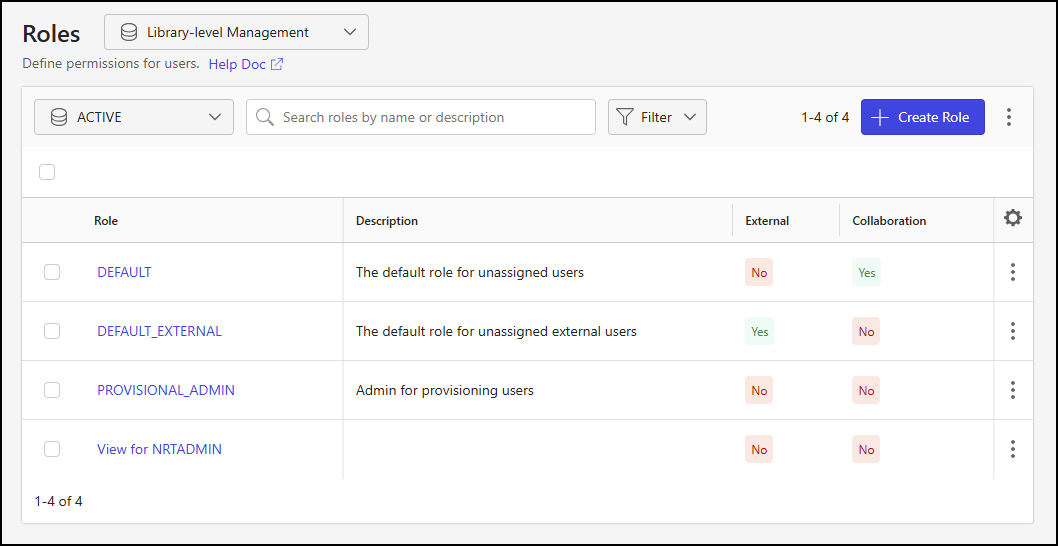The image size is (1058, 546).
Task: Sort by the Role column header
Action: coord(106,221)
